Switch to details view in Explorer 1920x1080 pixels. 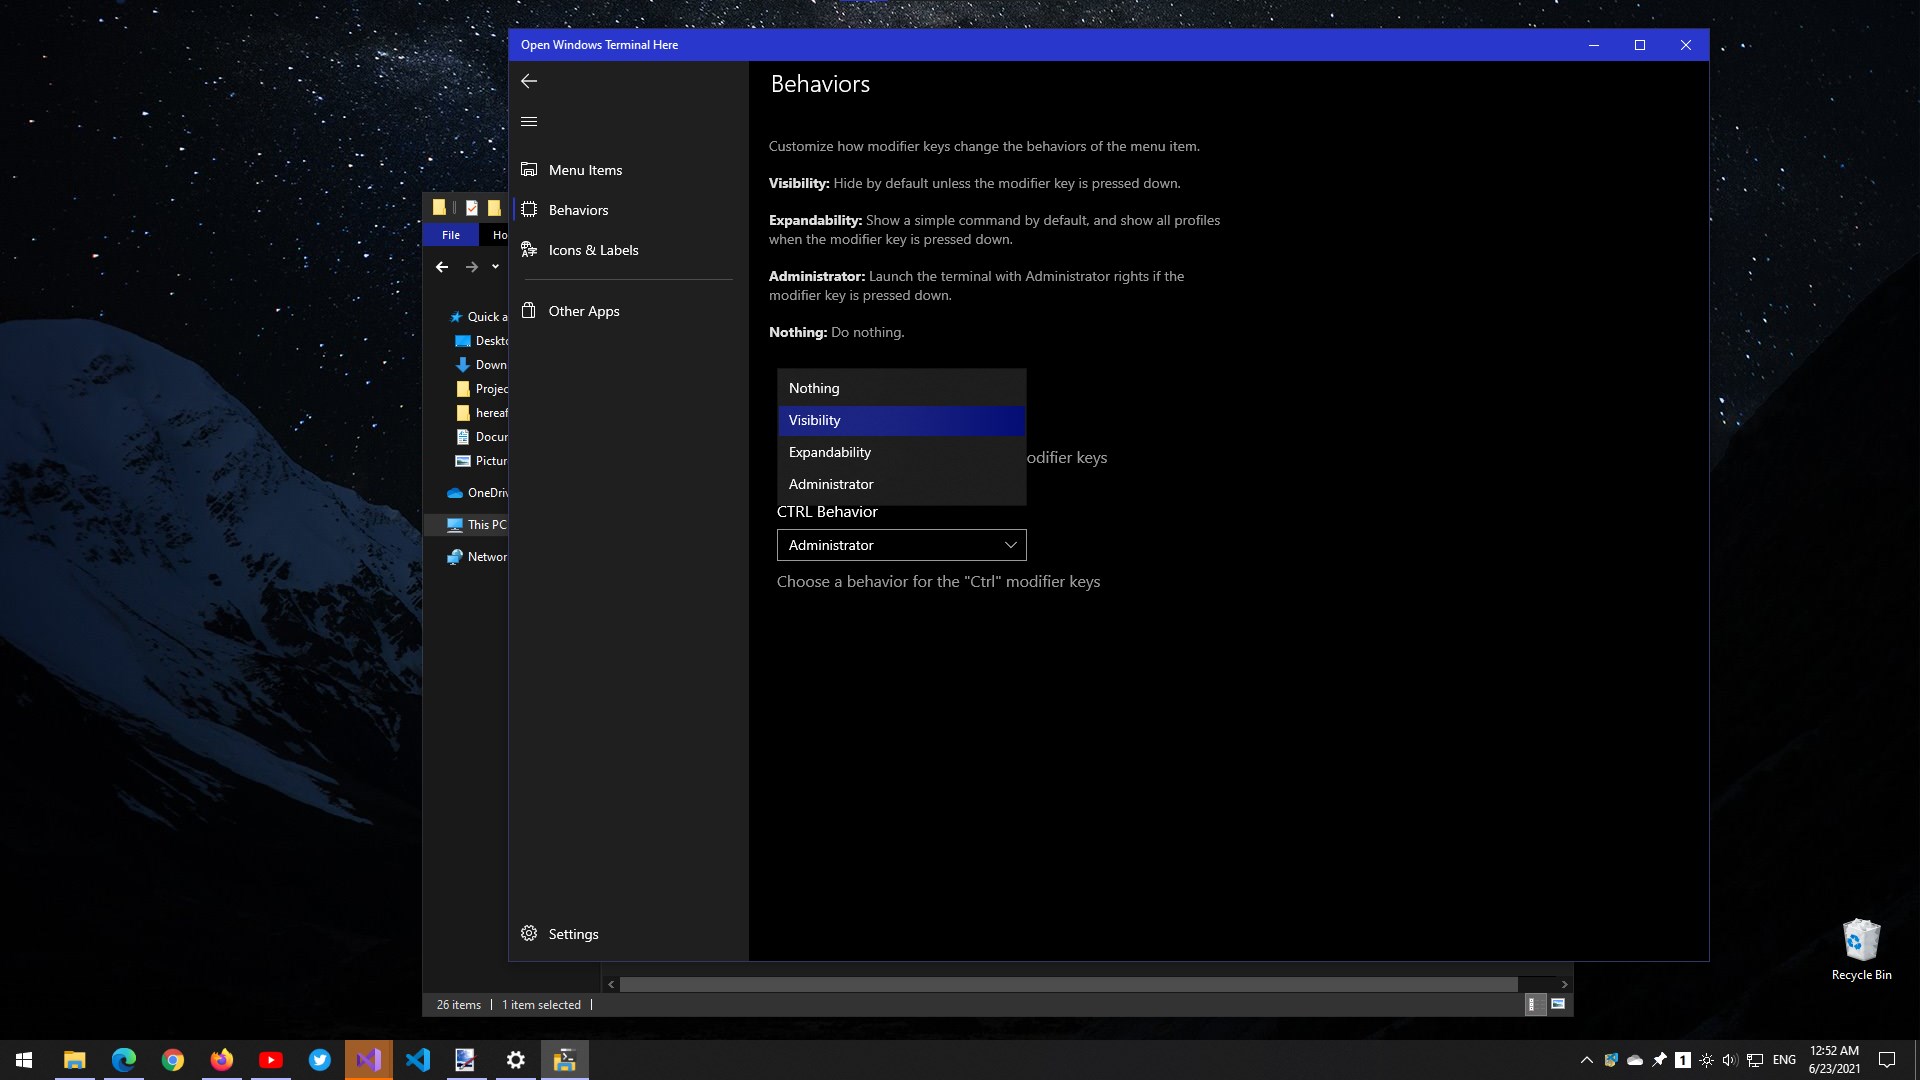point(1532,1005)
